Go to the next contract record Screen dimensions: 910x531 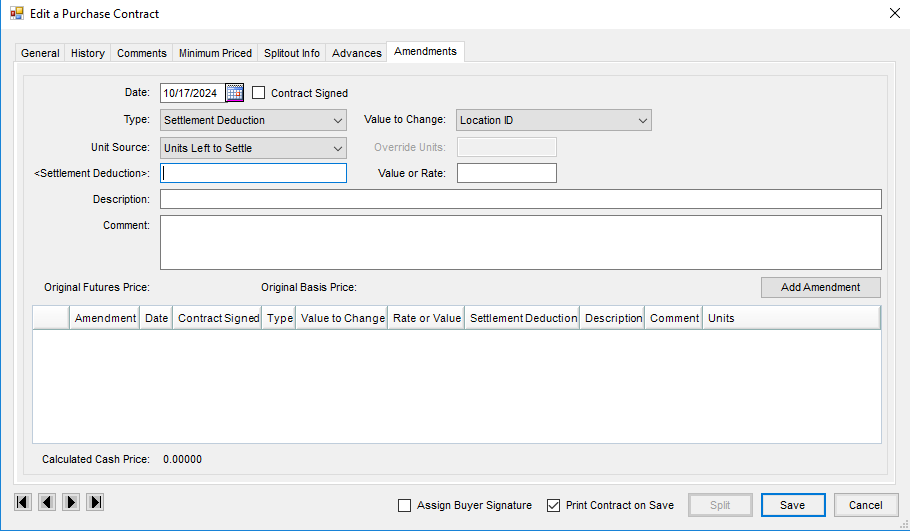[71, 502]
